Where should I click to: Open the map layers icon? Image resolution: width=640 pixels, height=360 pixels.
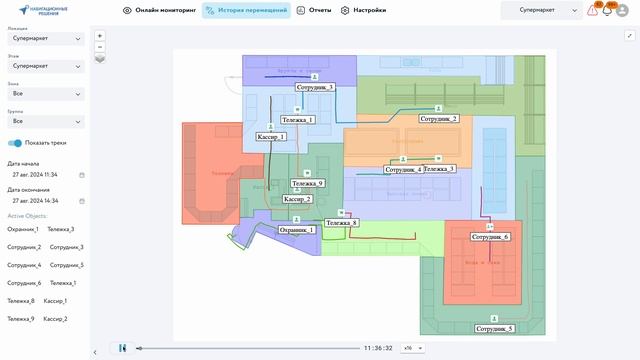[x=100, y=59]
